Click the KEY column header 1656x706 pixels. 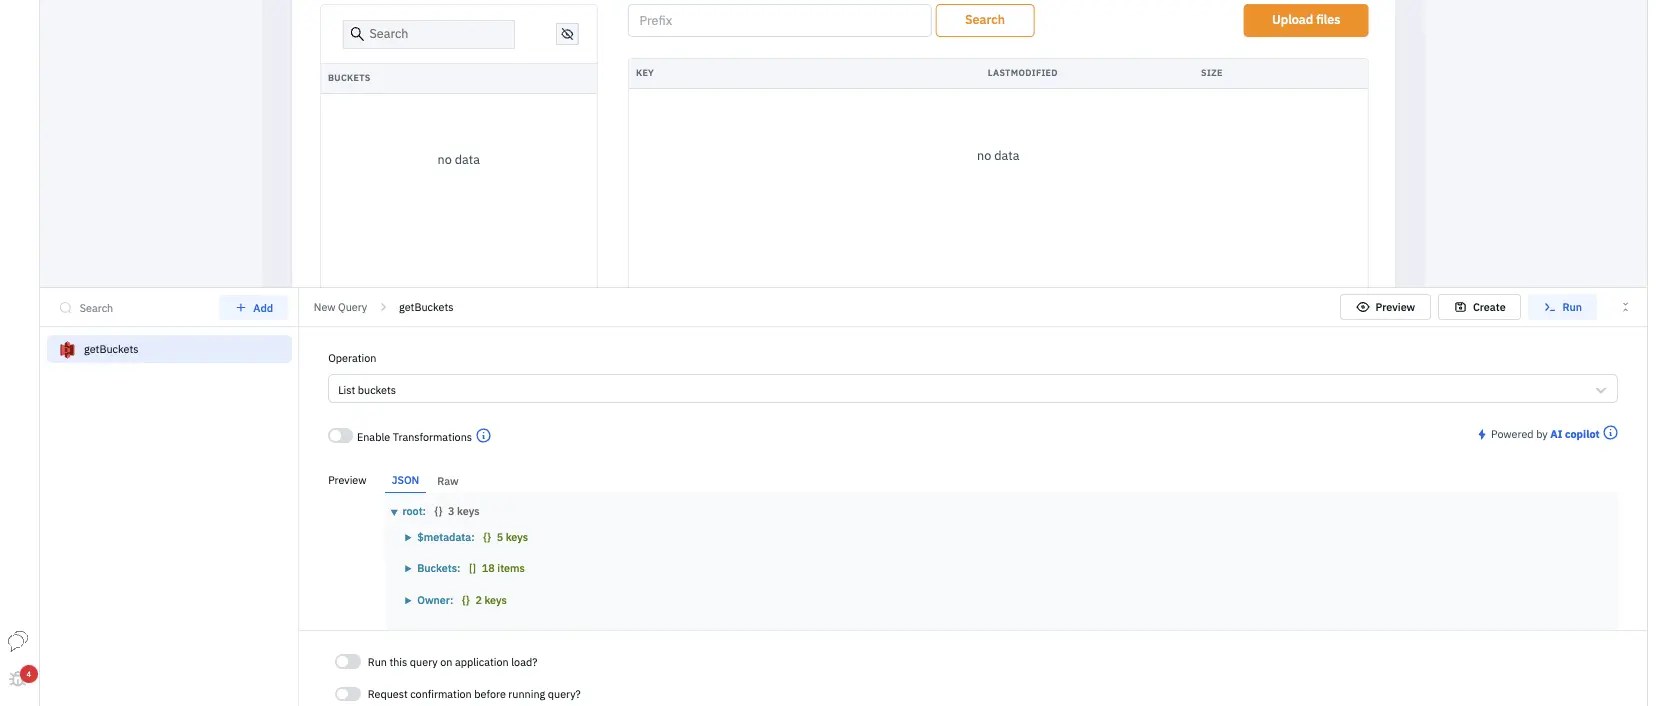[645, 73]
